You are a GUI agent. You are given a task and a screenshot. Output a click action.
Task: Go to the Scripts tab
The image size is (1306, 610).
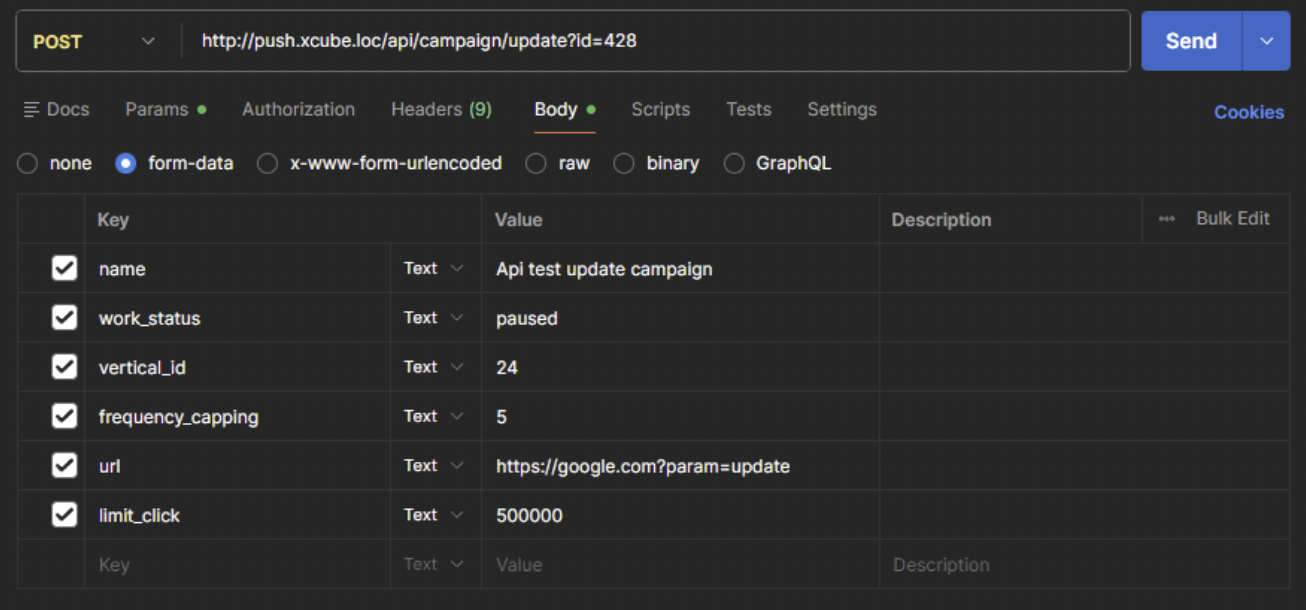click(x=660, y=110)
